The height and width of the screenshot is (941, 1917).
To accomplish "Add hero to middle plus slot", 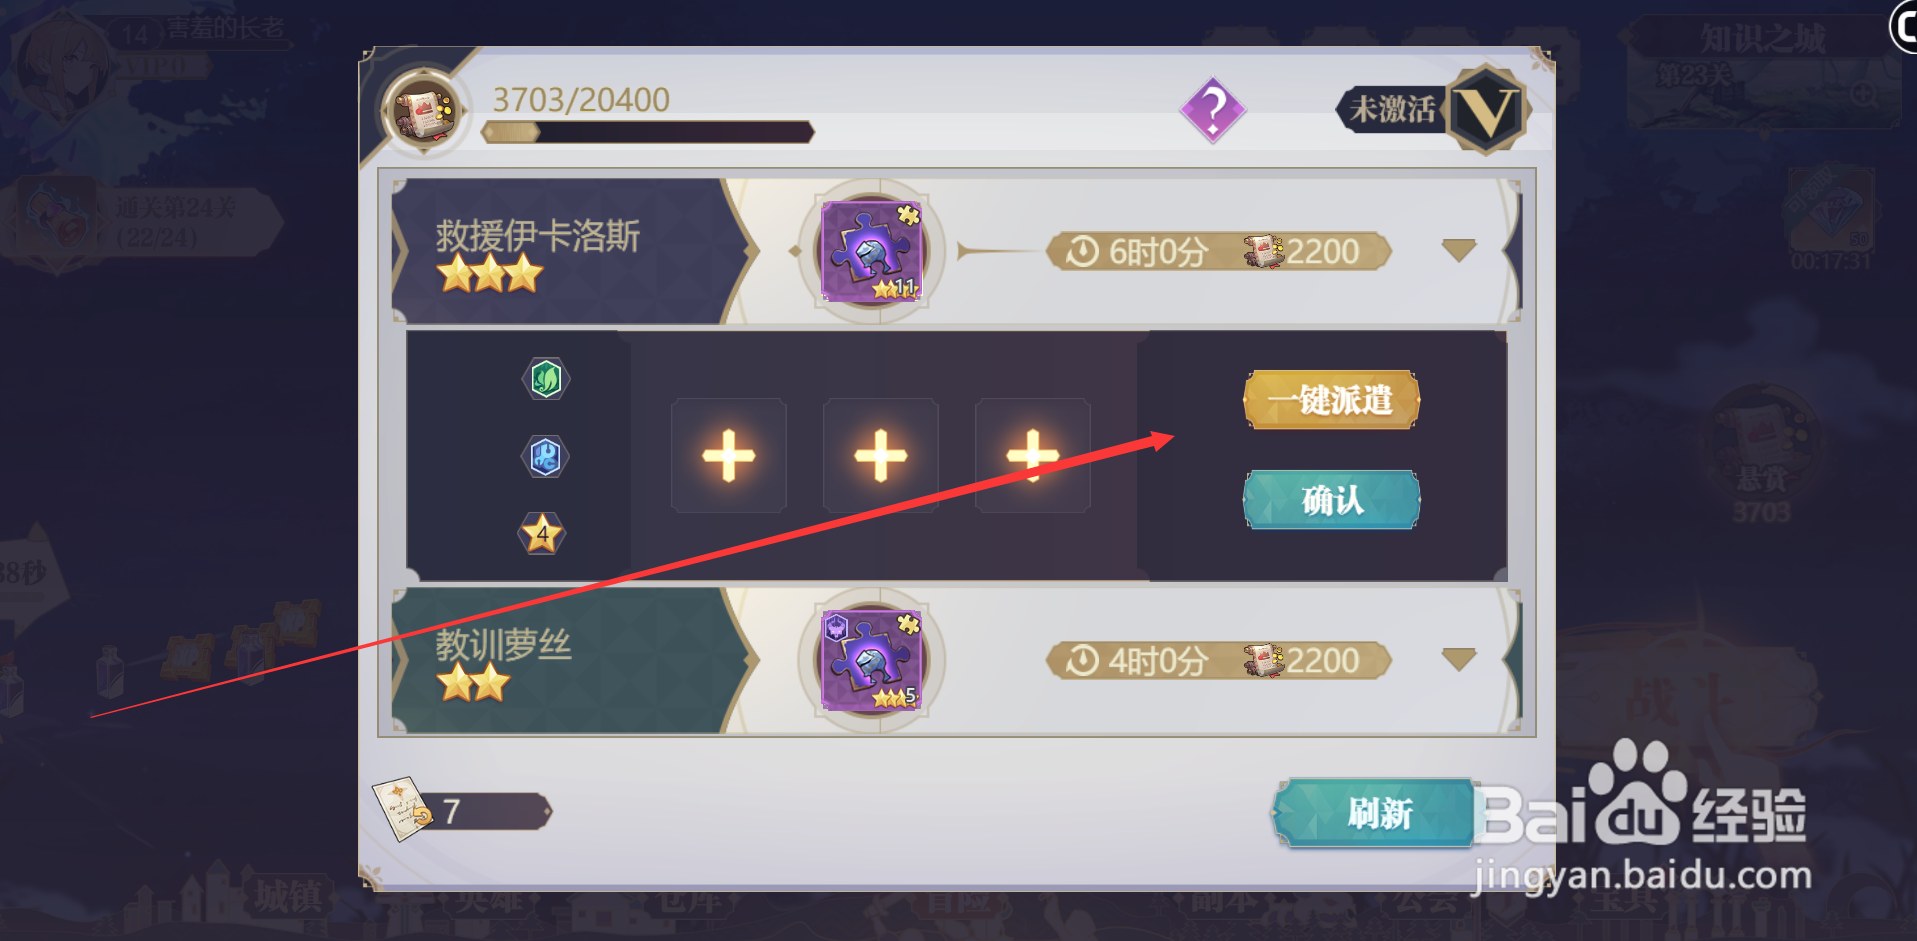I will [881, 456].
